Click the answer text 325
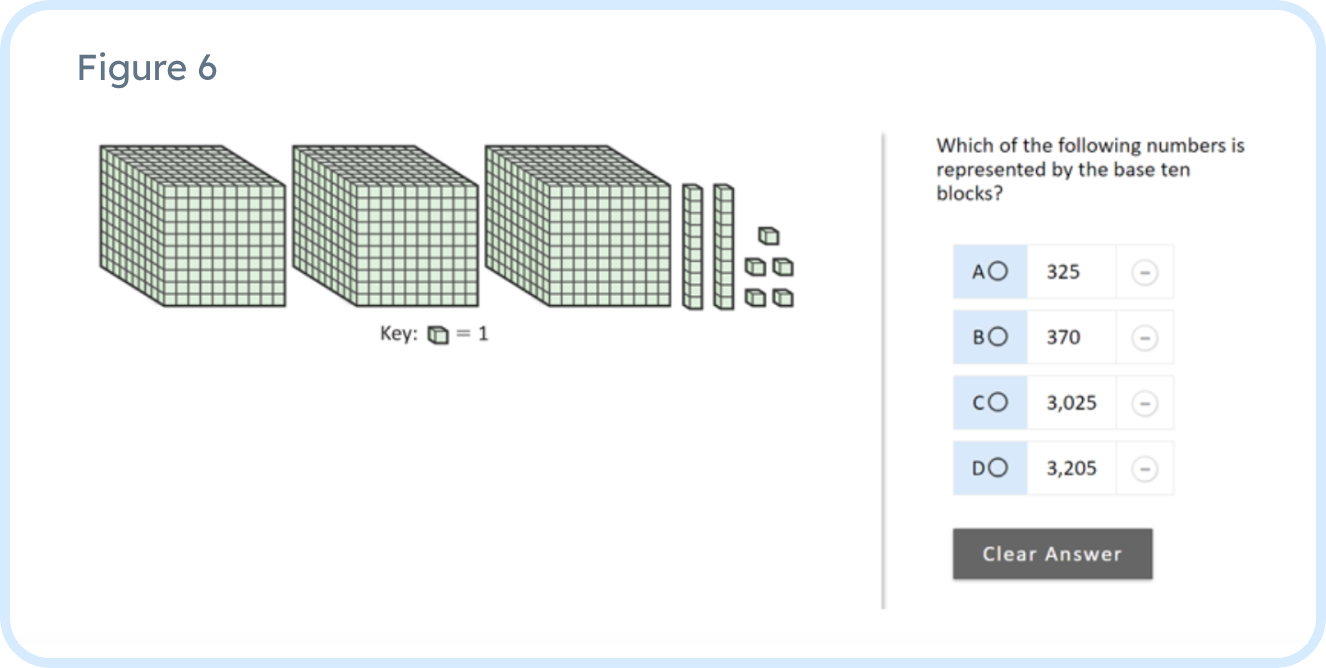 click(1063, 272)
